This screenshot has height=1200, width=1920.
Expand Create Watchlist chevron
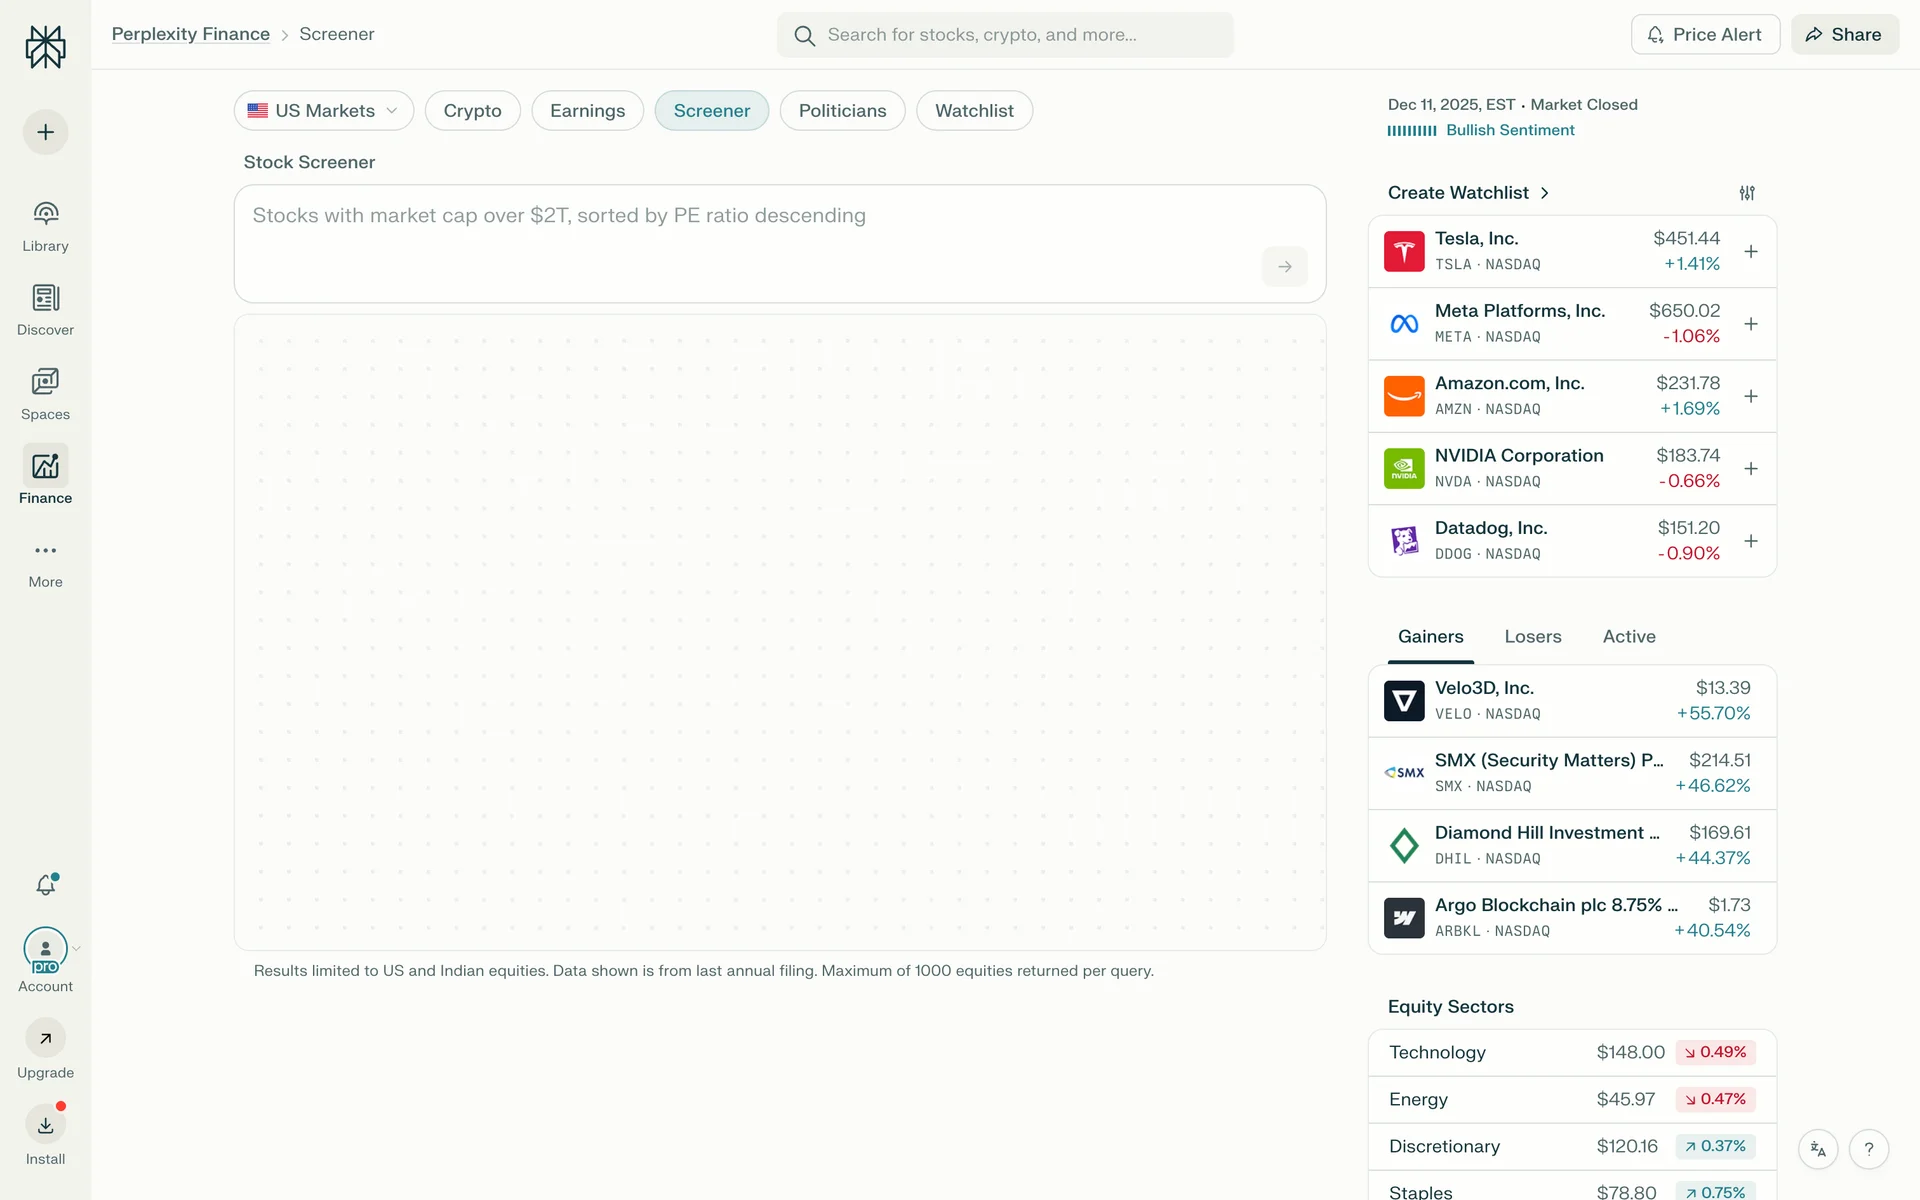click(x=1544, y=193)
